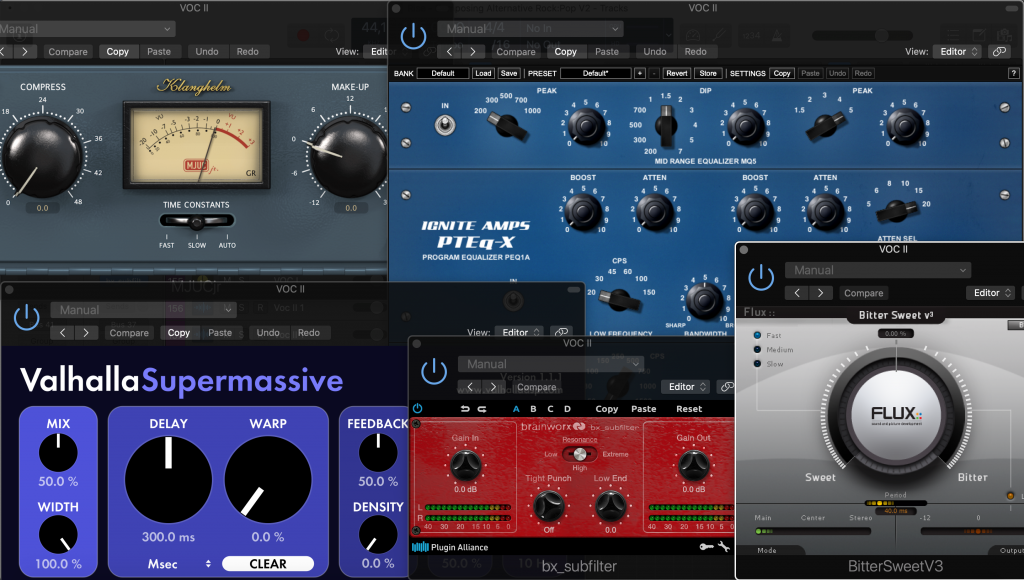Image resolution: width=1024 pixels, height=580 pixels.
Task: Click Valhalla DELAY knob
Action: (x=168, y=479)
